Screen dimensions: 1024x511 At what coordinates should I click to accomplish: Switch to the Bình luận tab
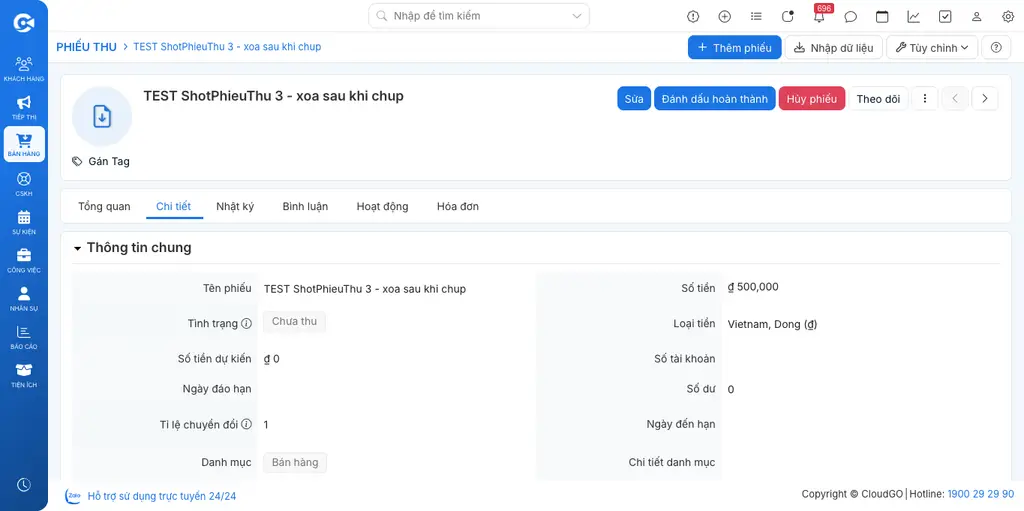(305, 206)
